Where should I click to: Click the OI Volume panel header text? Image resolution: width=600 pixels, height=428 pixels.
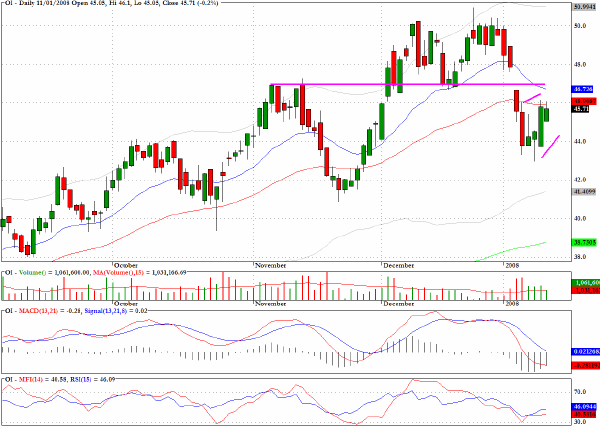point(95,272)
